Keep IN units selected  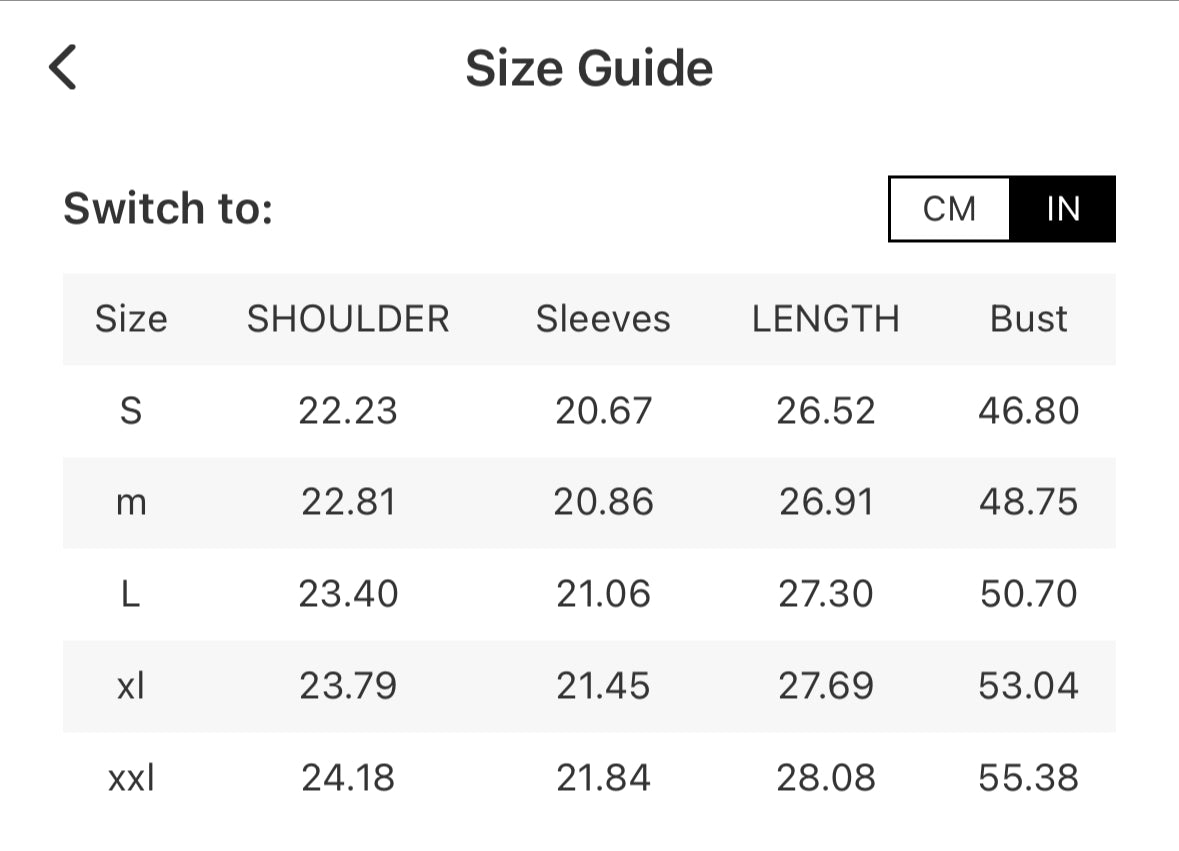tap(1064, 209)
